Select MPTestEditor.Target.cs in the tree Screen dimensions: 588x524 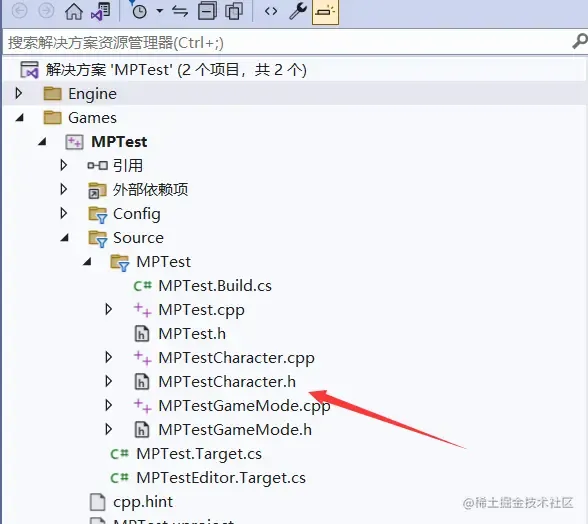click(221, 478)
